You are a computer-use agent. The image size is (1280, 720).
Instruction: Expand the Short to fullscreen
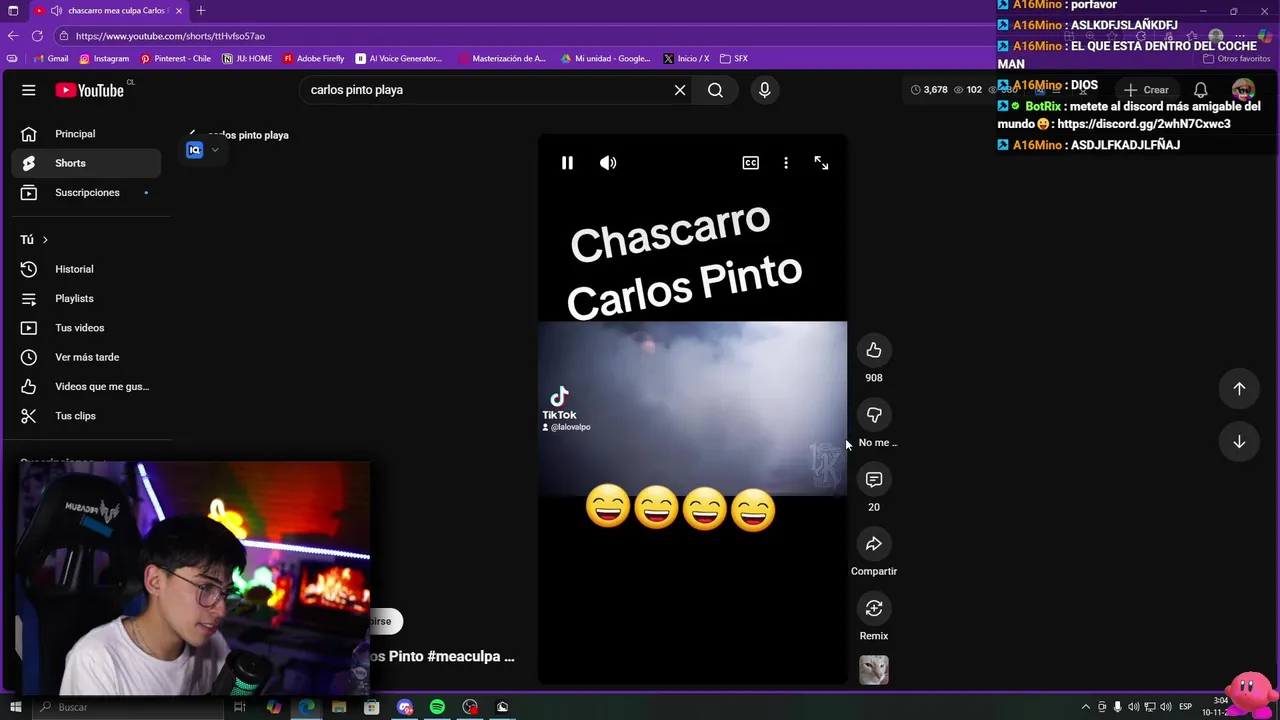coord(821,163)
